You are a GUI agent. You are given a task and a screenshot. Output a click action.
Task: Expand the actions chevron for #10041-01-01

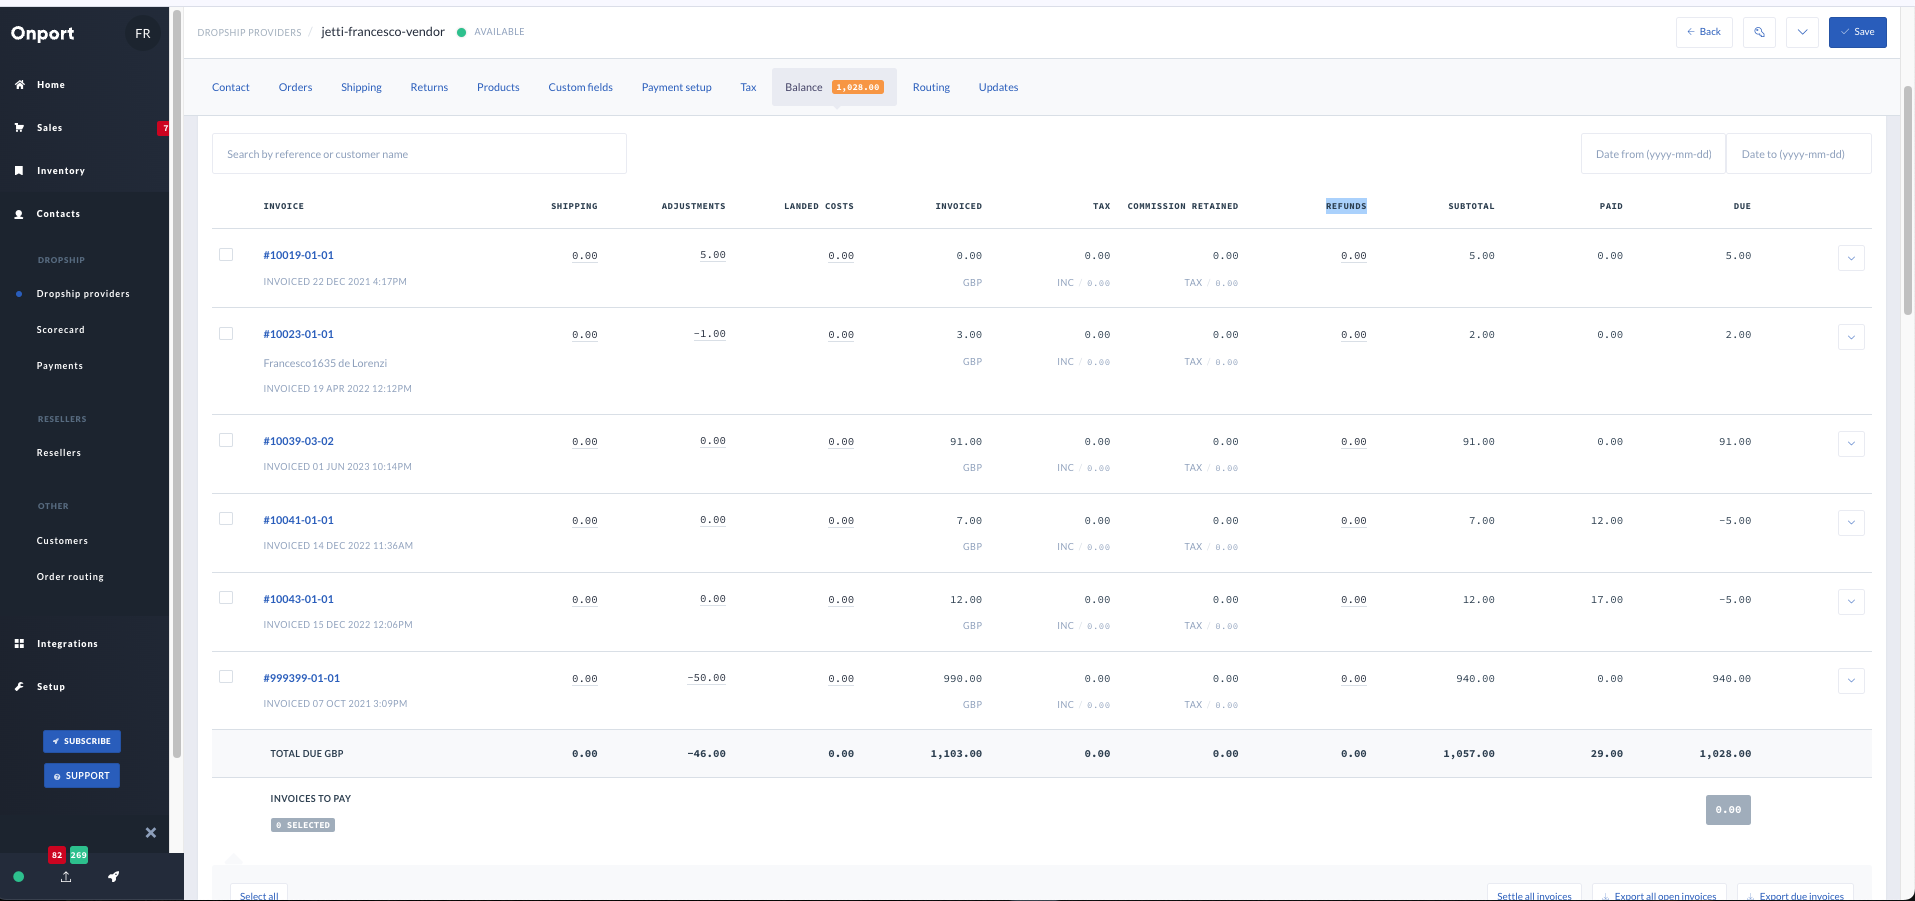pos(1851,522)
